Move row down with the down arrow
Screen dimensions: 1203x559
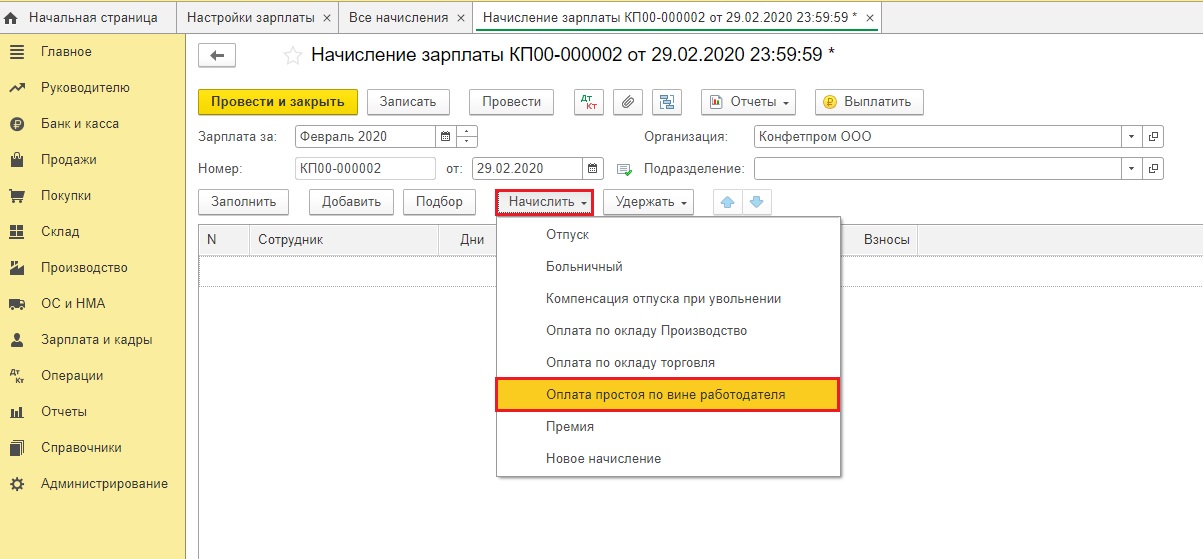tap(756, 202)
